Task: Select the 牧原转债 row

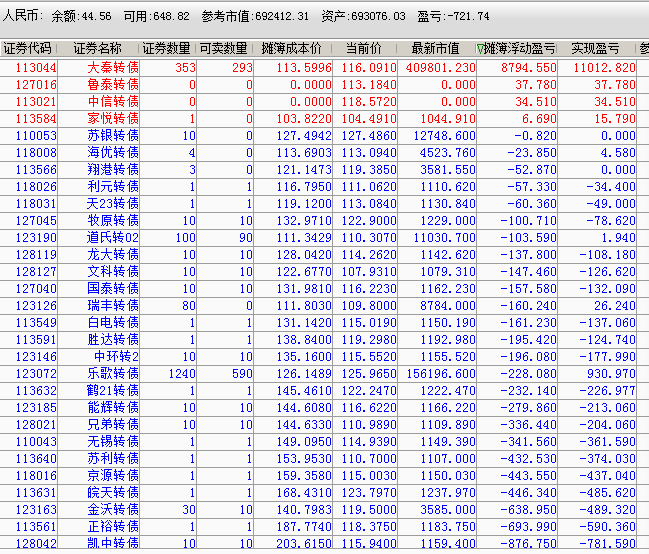Action: (x=324, y=220)
